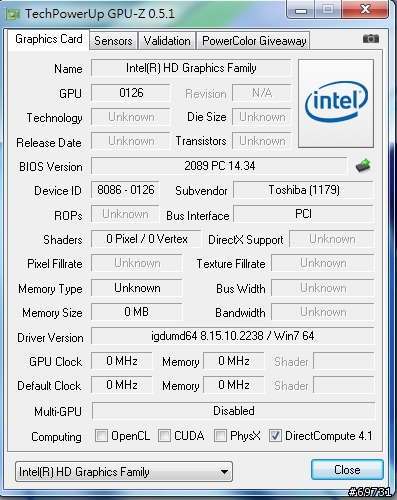397x500 pixels.
Task: Click the Device ID value 8086 - 0126
Action: tap(125, 190)
